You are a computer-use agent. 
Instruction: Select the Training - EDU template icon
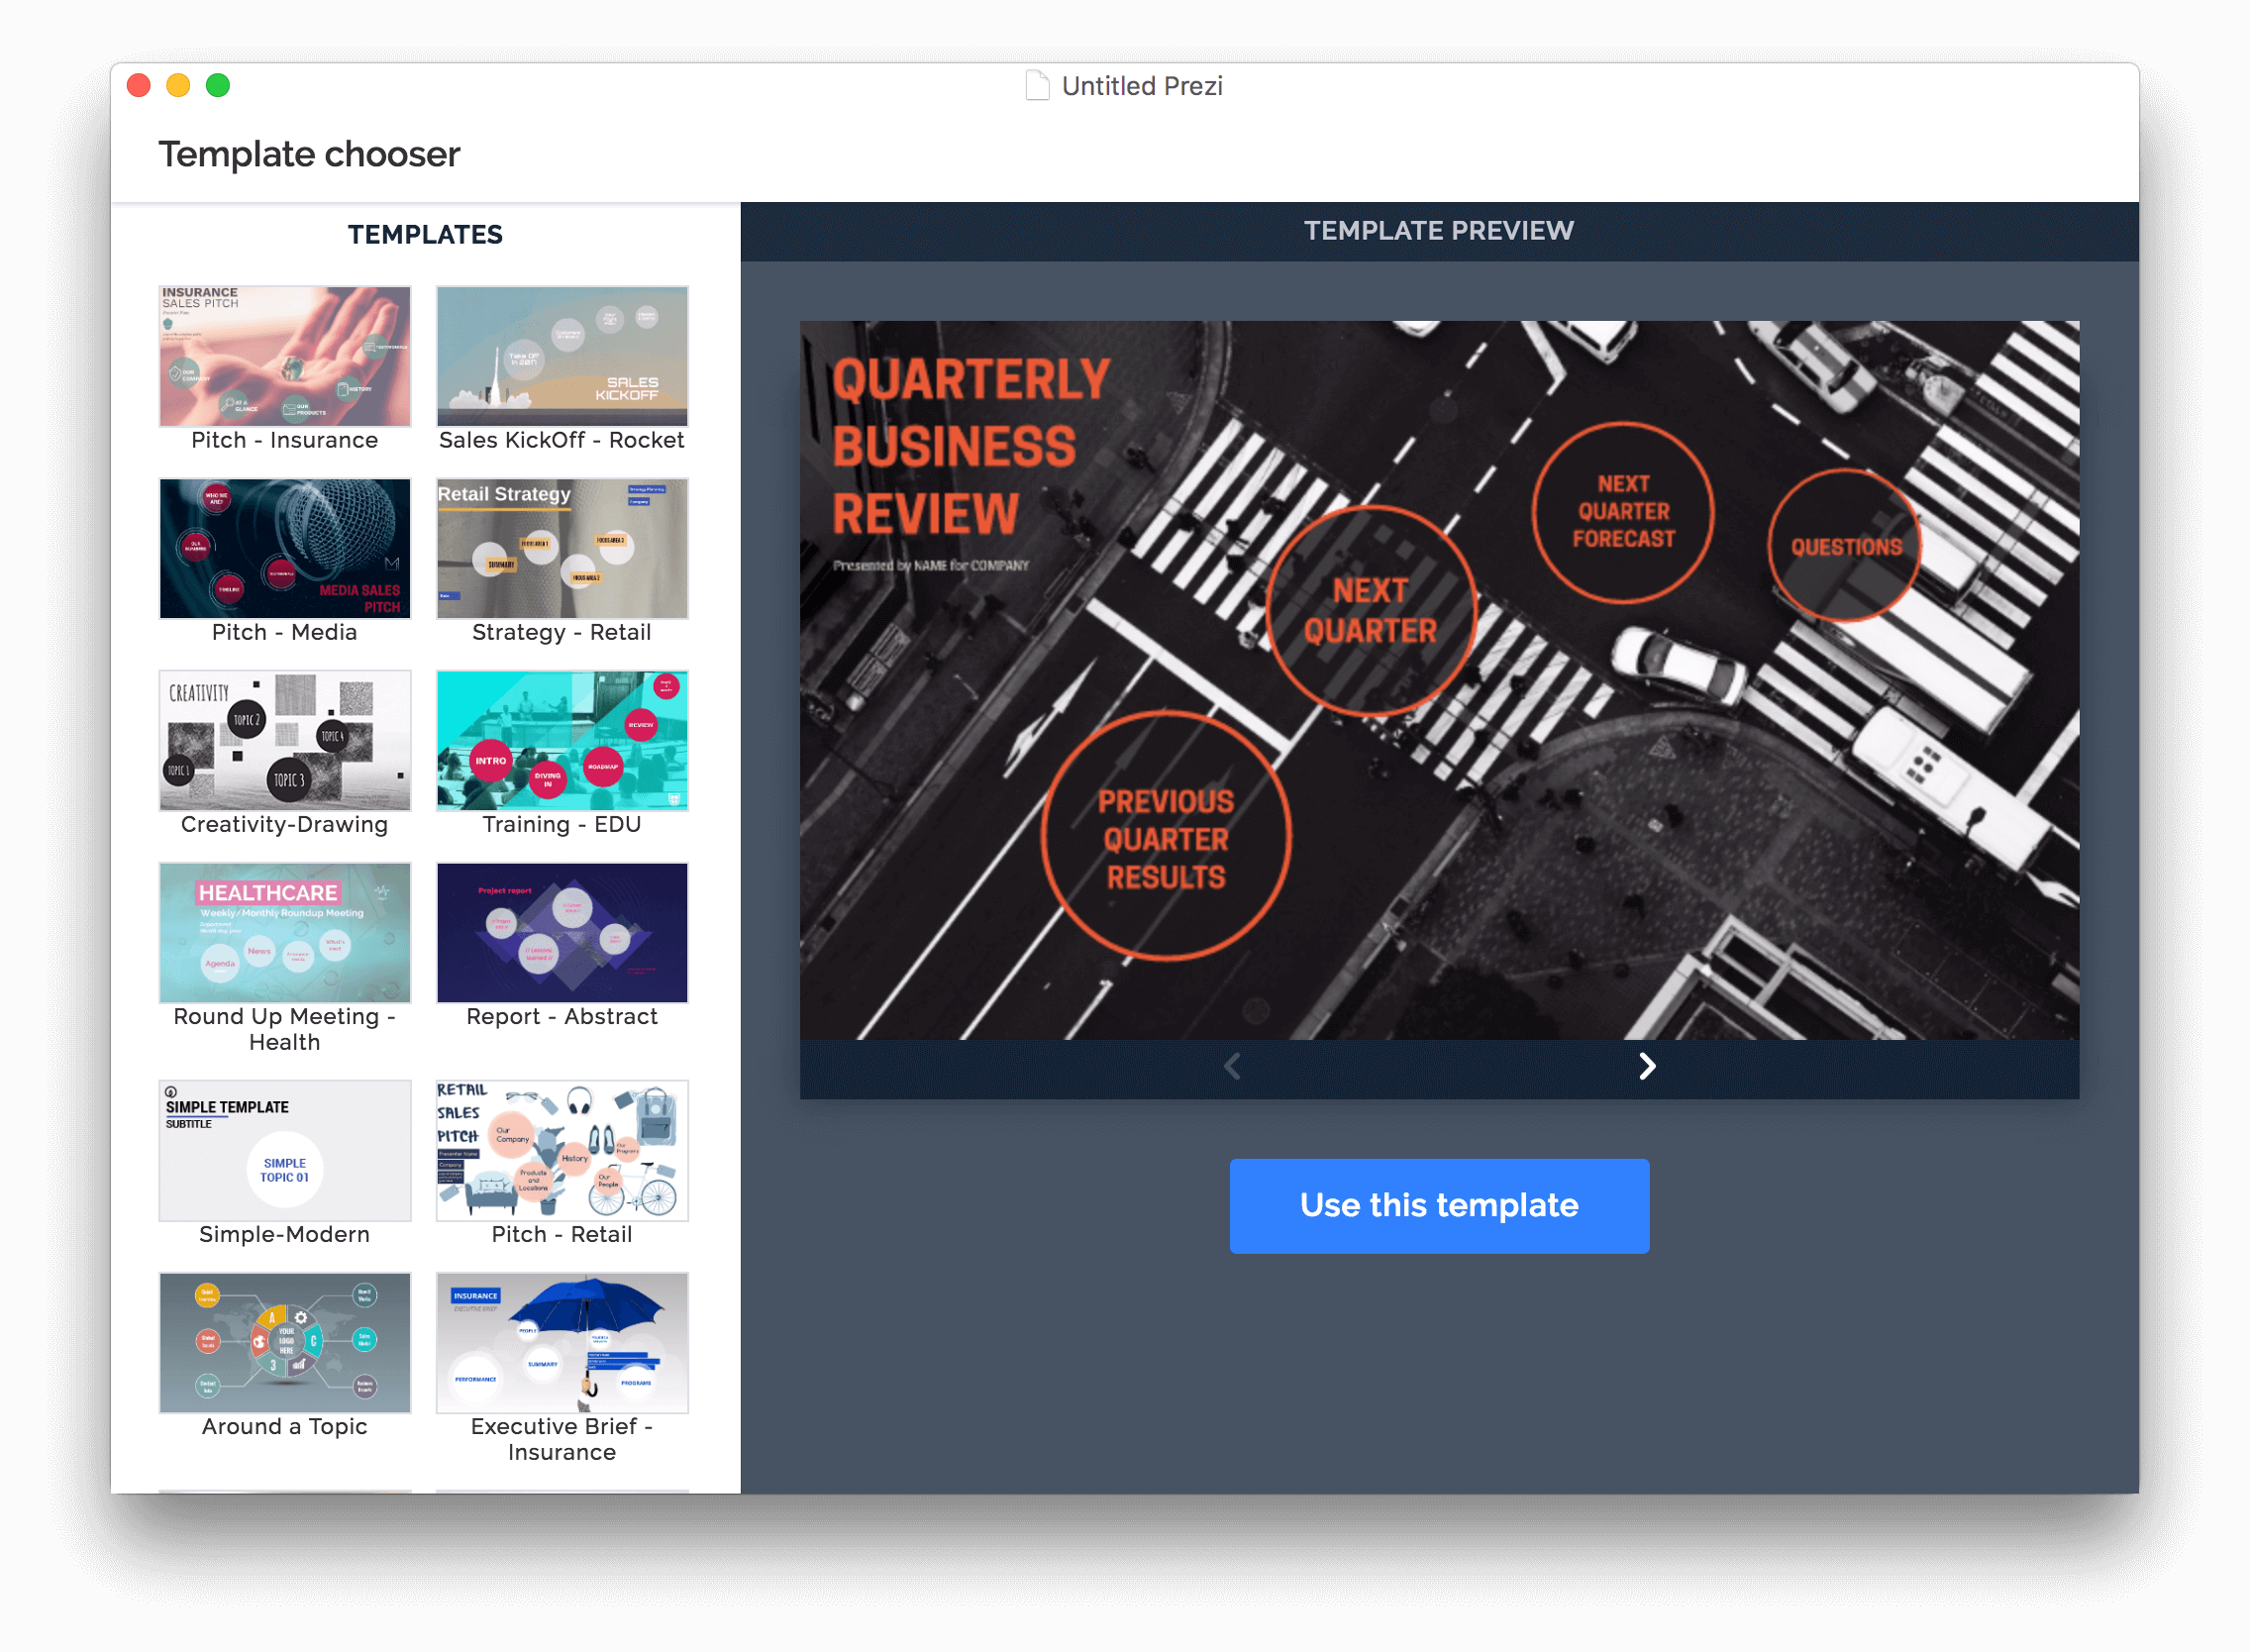pyautogui.click(x=562, y=742)
